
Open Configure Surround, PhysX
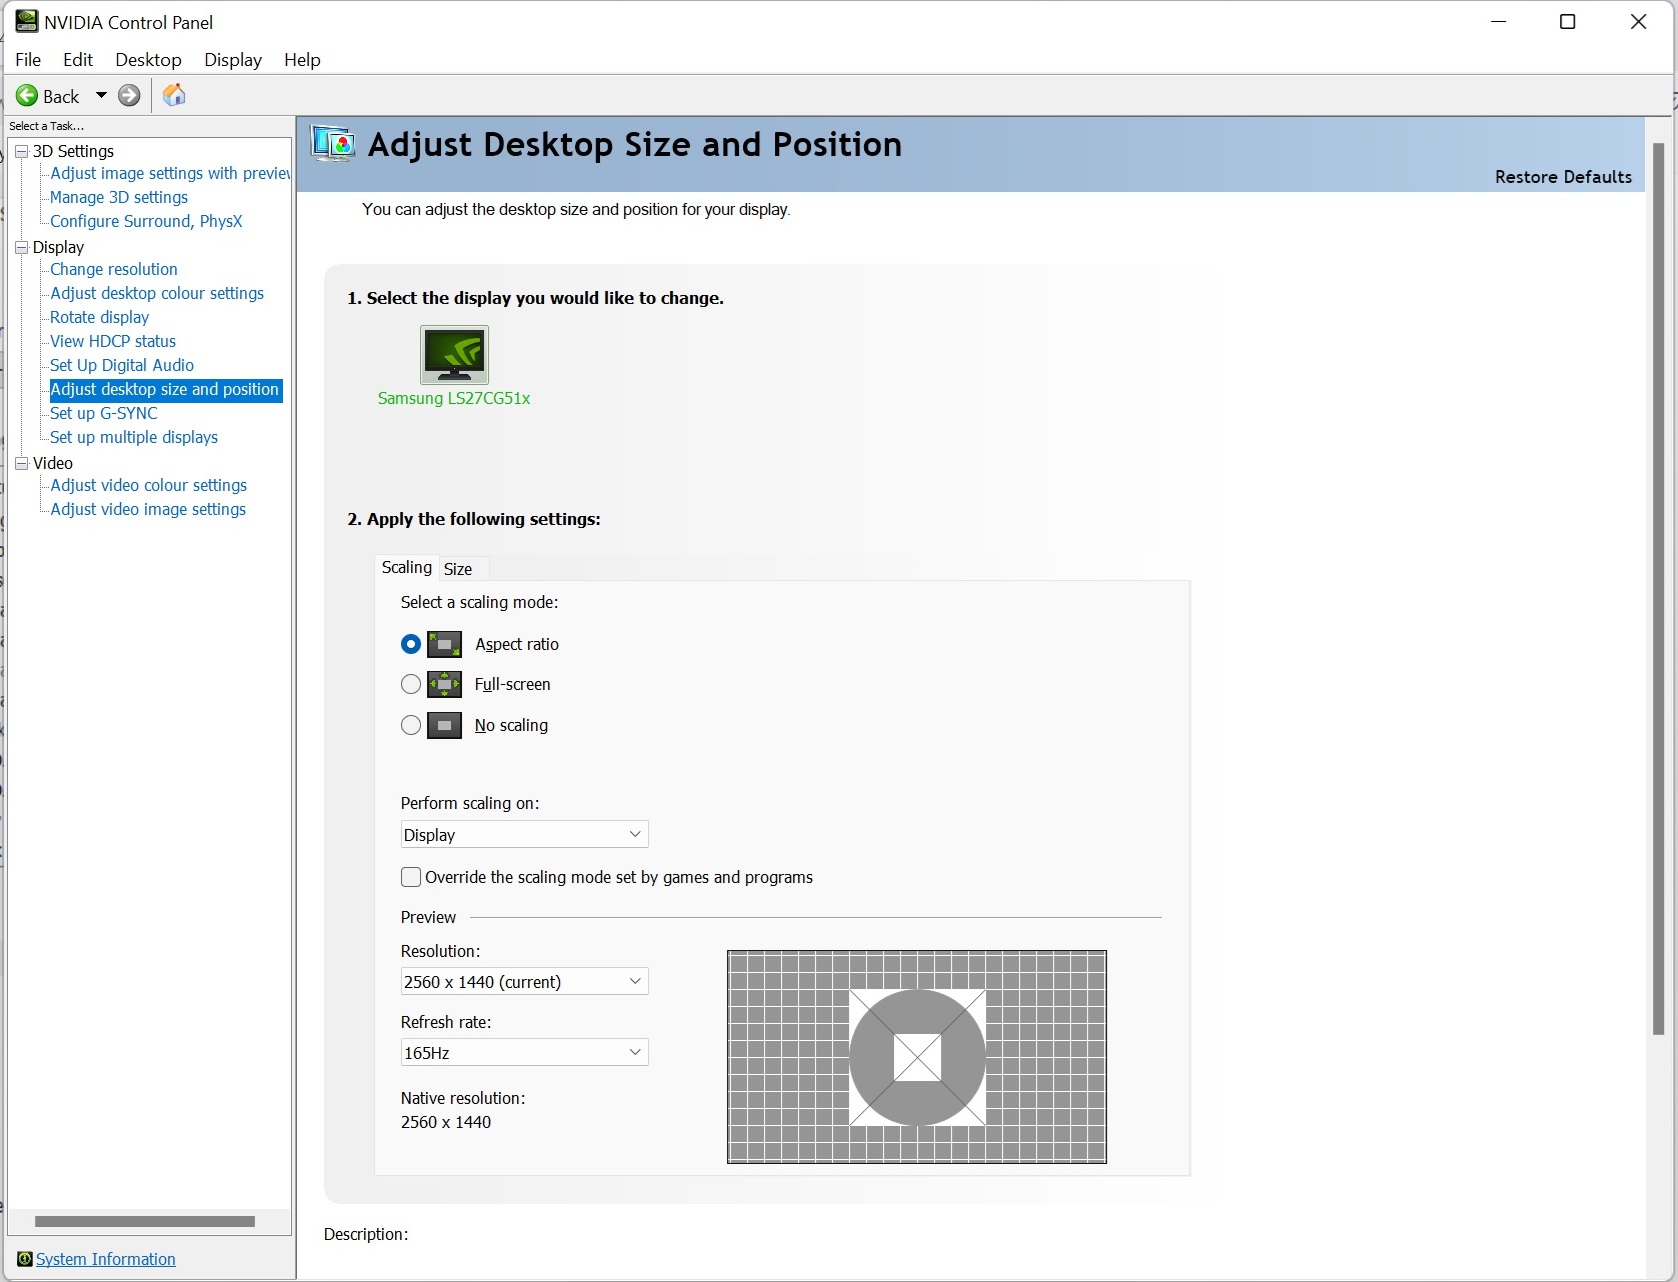(x=146, y=221)
